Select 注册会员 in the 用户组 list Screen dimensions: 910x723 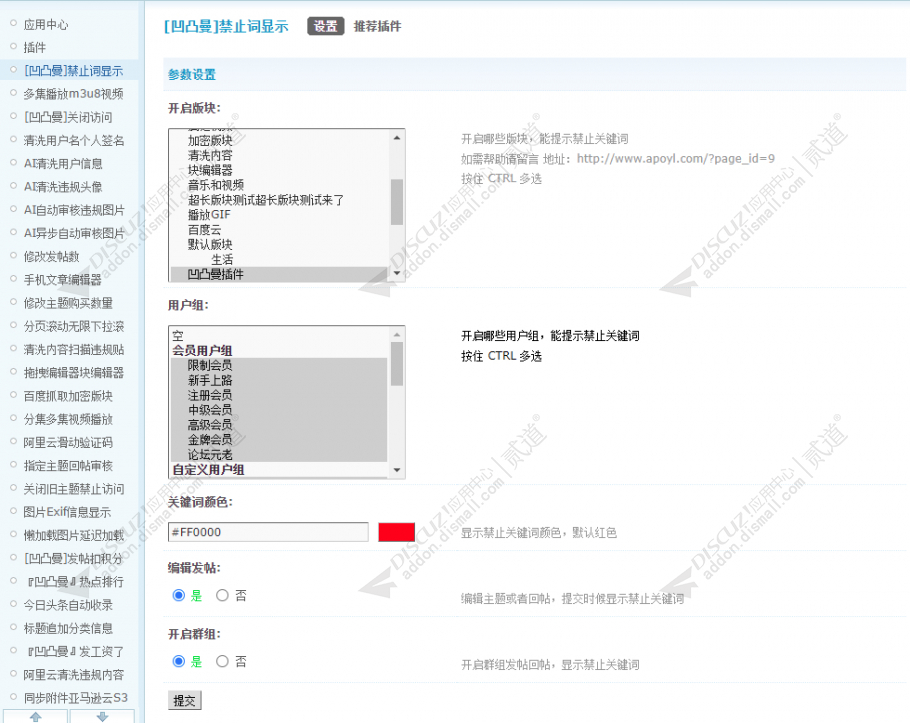(x=279, y=395)
